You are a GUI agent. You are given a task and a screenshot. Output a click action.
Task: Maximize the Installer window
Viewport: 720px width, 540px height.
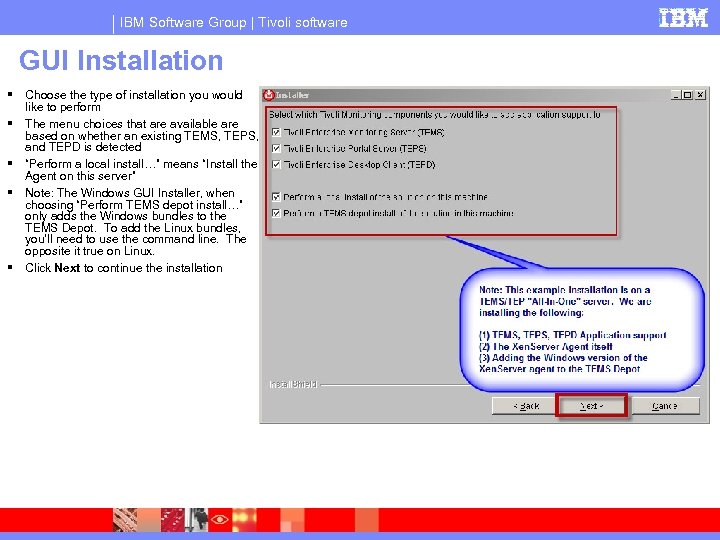pyautogui.click(x=687, y=95)
